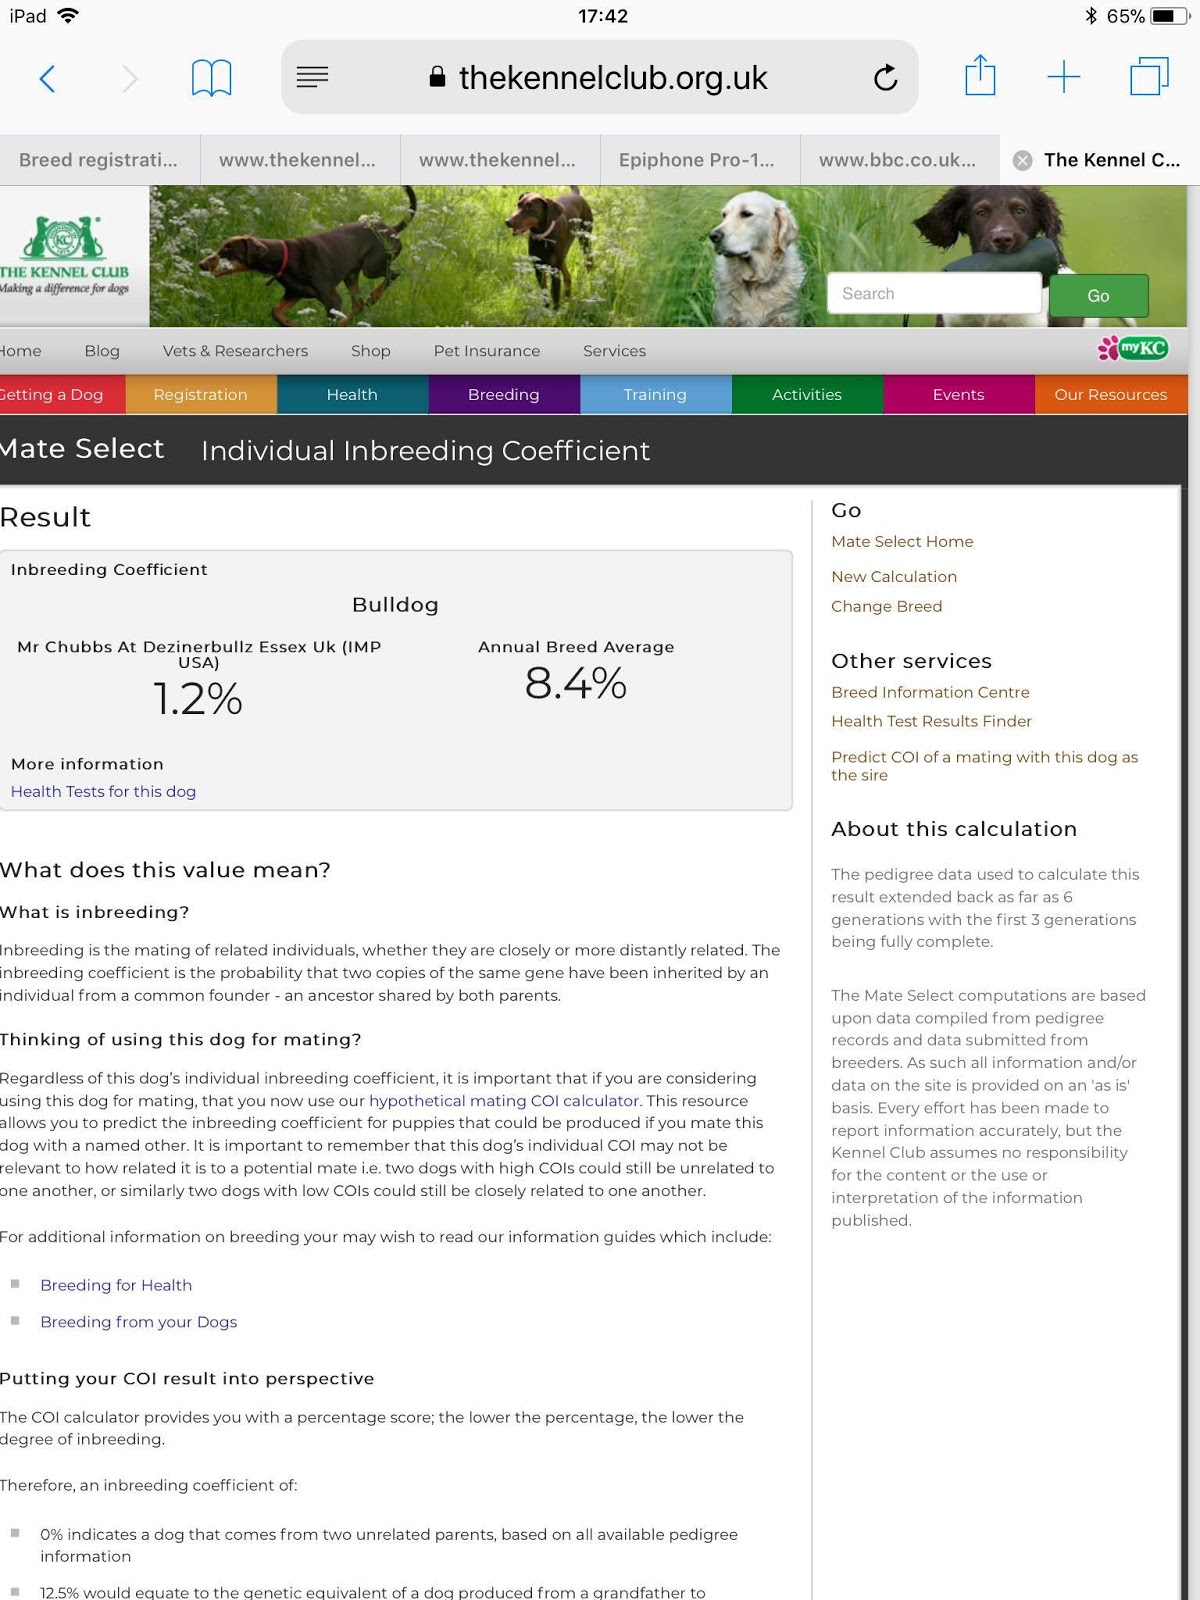Switch to Breed registrati... tab
Viewport: 1200px width, 1600px height.
(x=98, y=160)
